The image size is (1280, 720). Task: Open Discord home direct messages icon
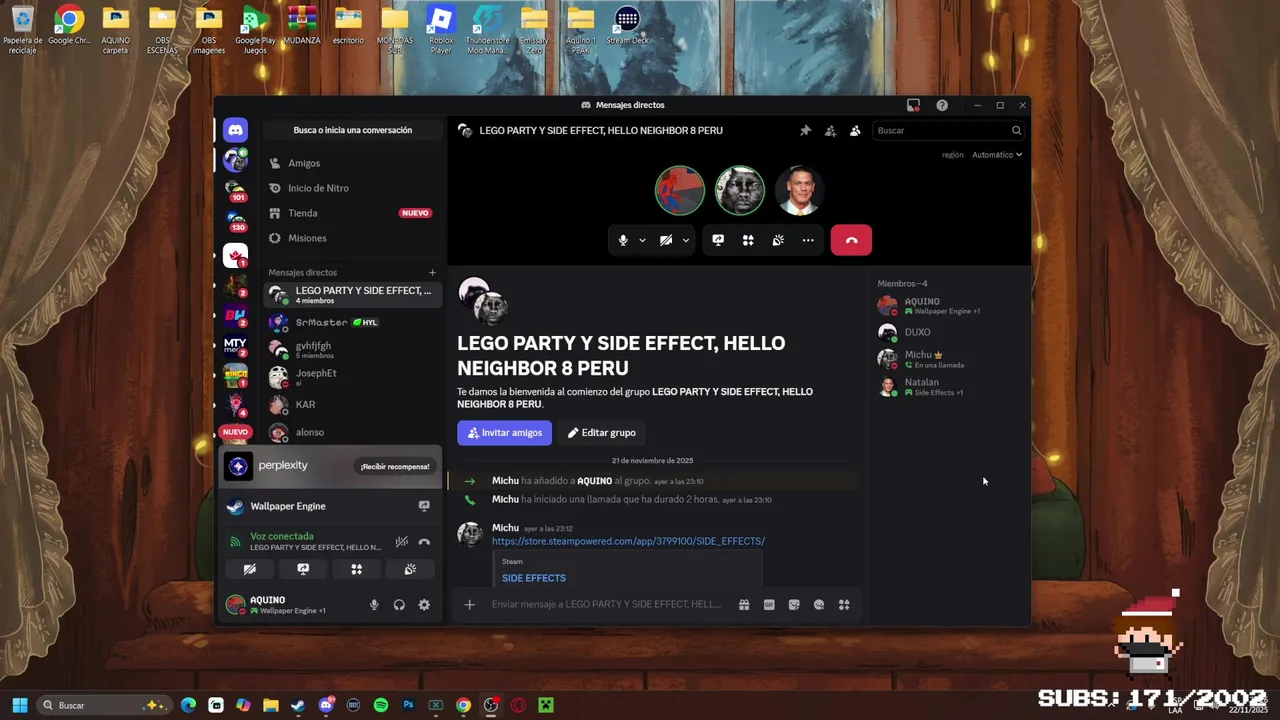[235, 130]
